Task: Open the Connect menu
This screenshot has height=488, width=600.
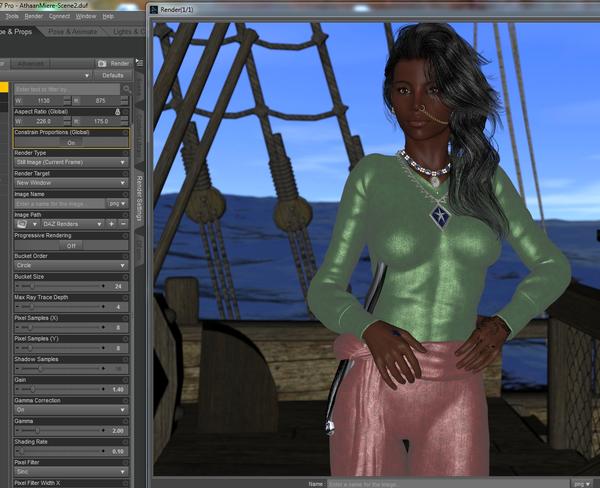Action: point(59,16)
